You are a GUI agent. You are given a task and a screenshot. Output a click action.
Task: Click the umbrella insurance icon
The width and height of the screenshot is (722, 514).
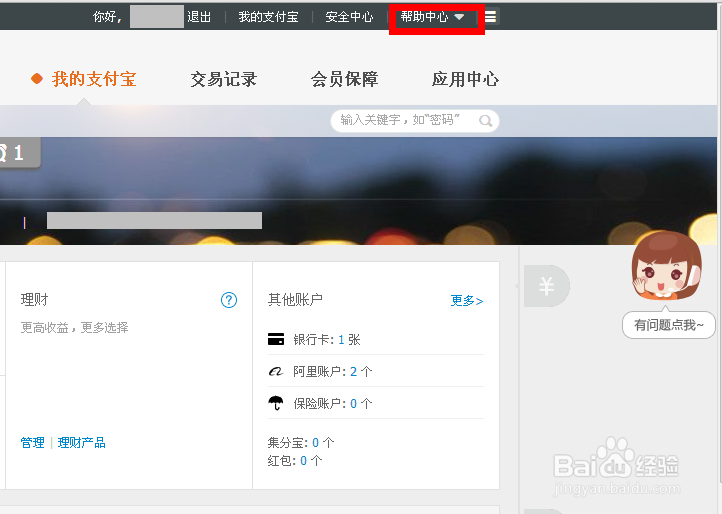[276, 403]
